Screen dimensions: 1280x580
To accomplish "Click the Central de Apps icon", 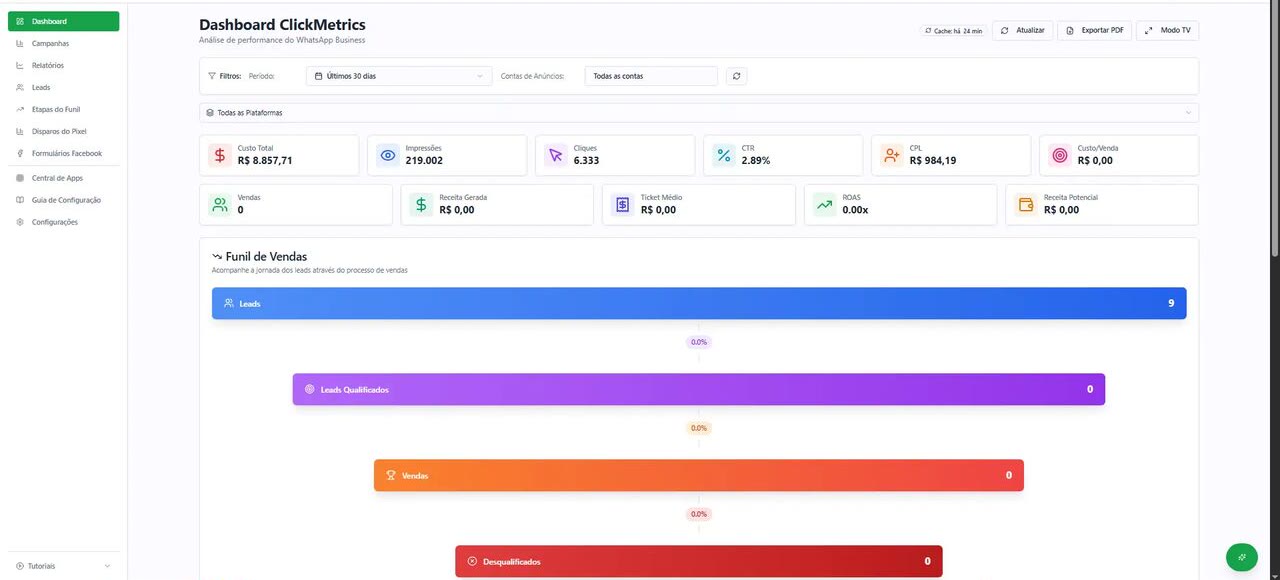I will point(21,178).
